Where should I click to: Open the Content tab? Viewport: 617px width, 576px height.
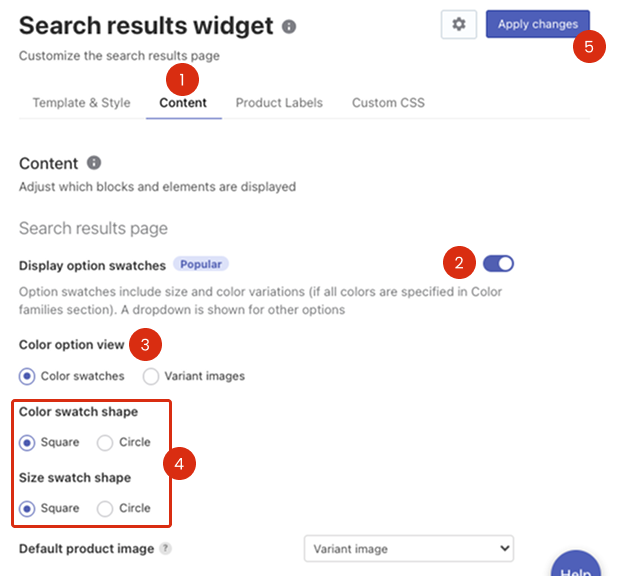coord(183,103)
